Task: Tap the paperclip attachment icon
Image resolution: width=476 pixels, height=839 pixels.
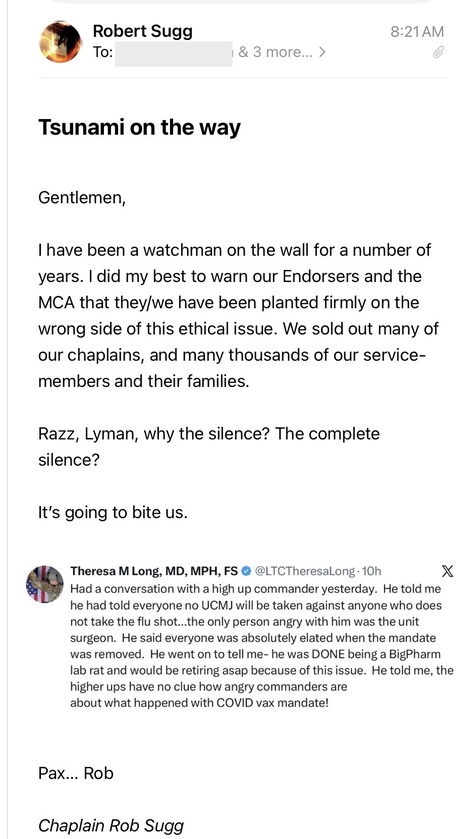Action: tap(438, 52)
